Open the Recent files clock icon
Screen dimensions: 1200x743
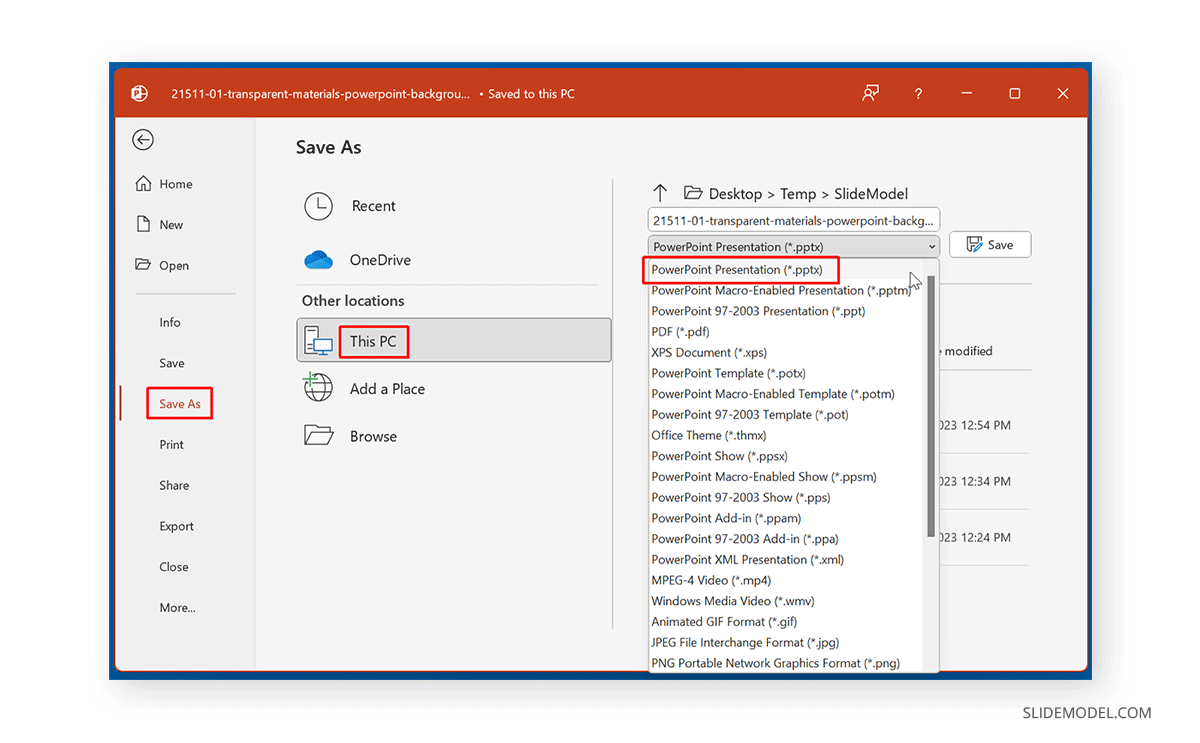coord(317,205)
